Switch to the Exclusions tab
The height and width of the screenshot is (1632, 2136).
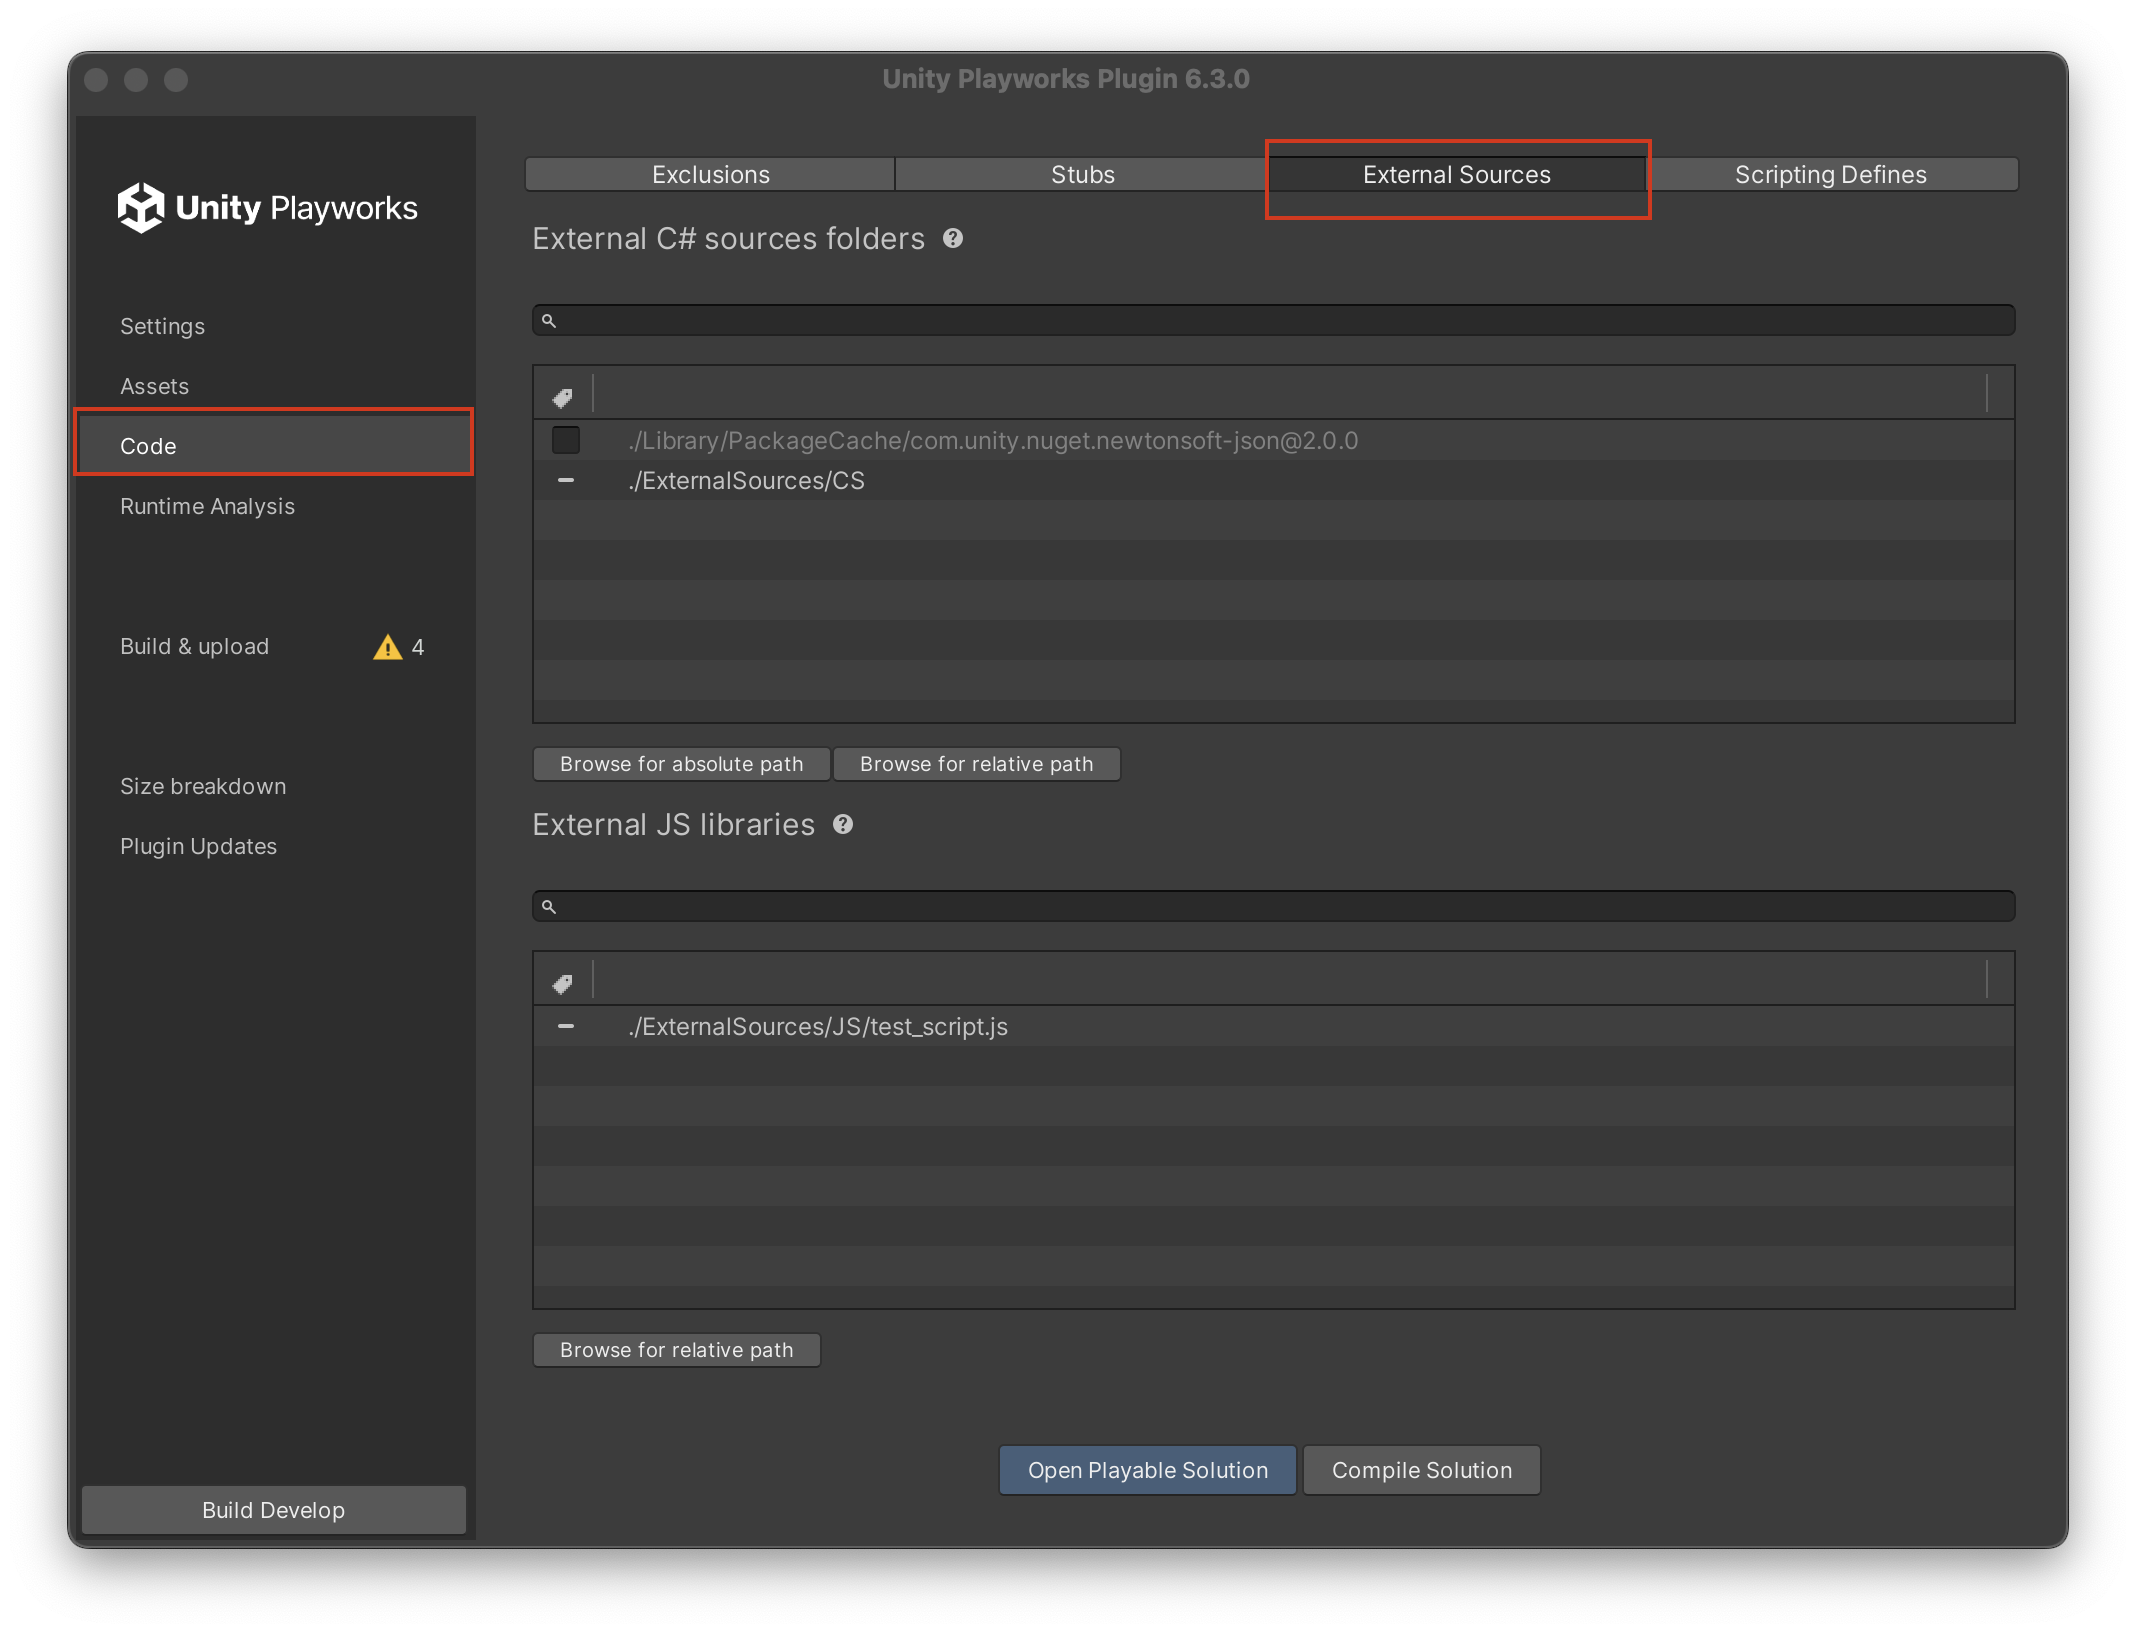click(710, 174)
